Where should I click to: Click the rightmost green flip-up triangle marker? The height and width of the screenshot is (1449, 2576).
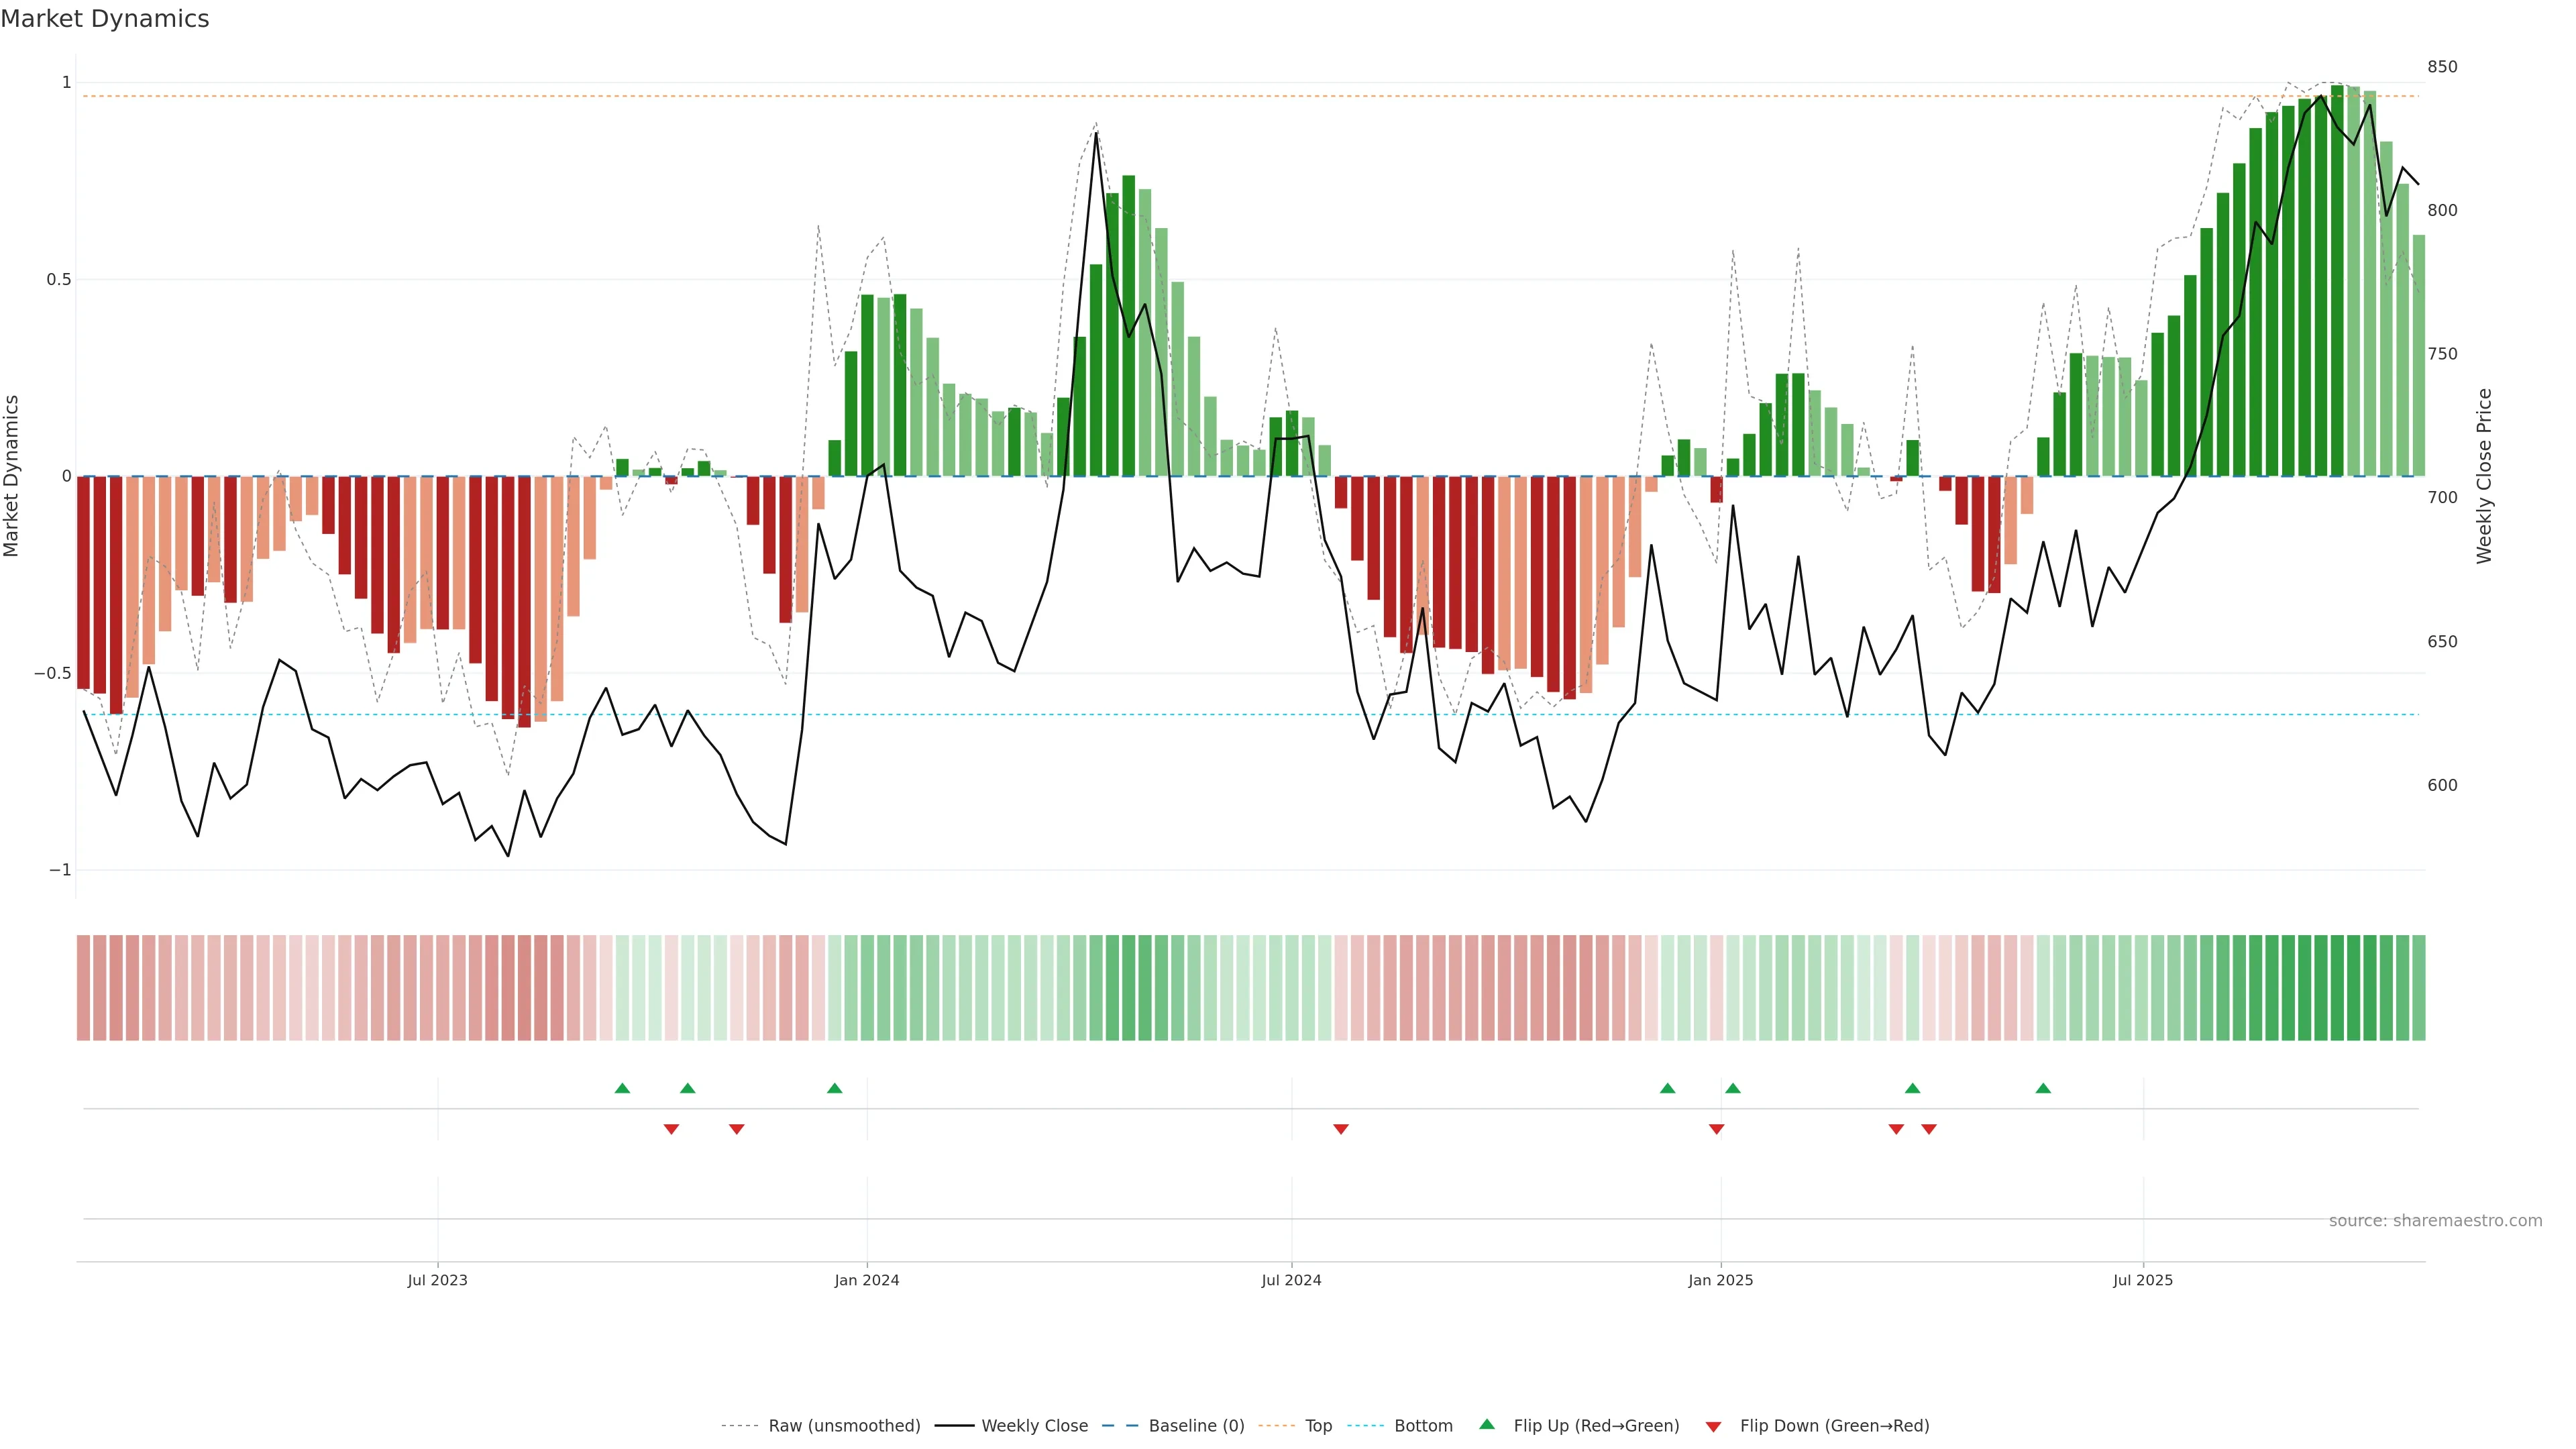(x=2043, y=1088)
